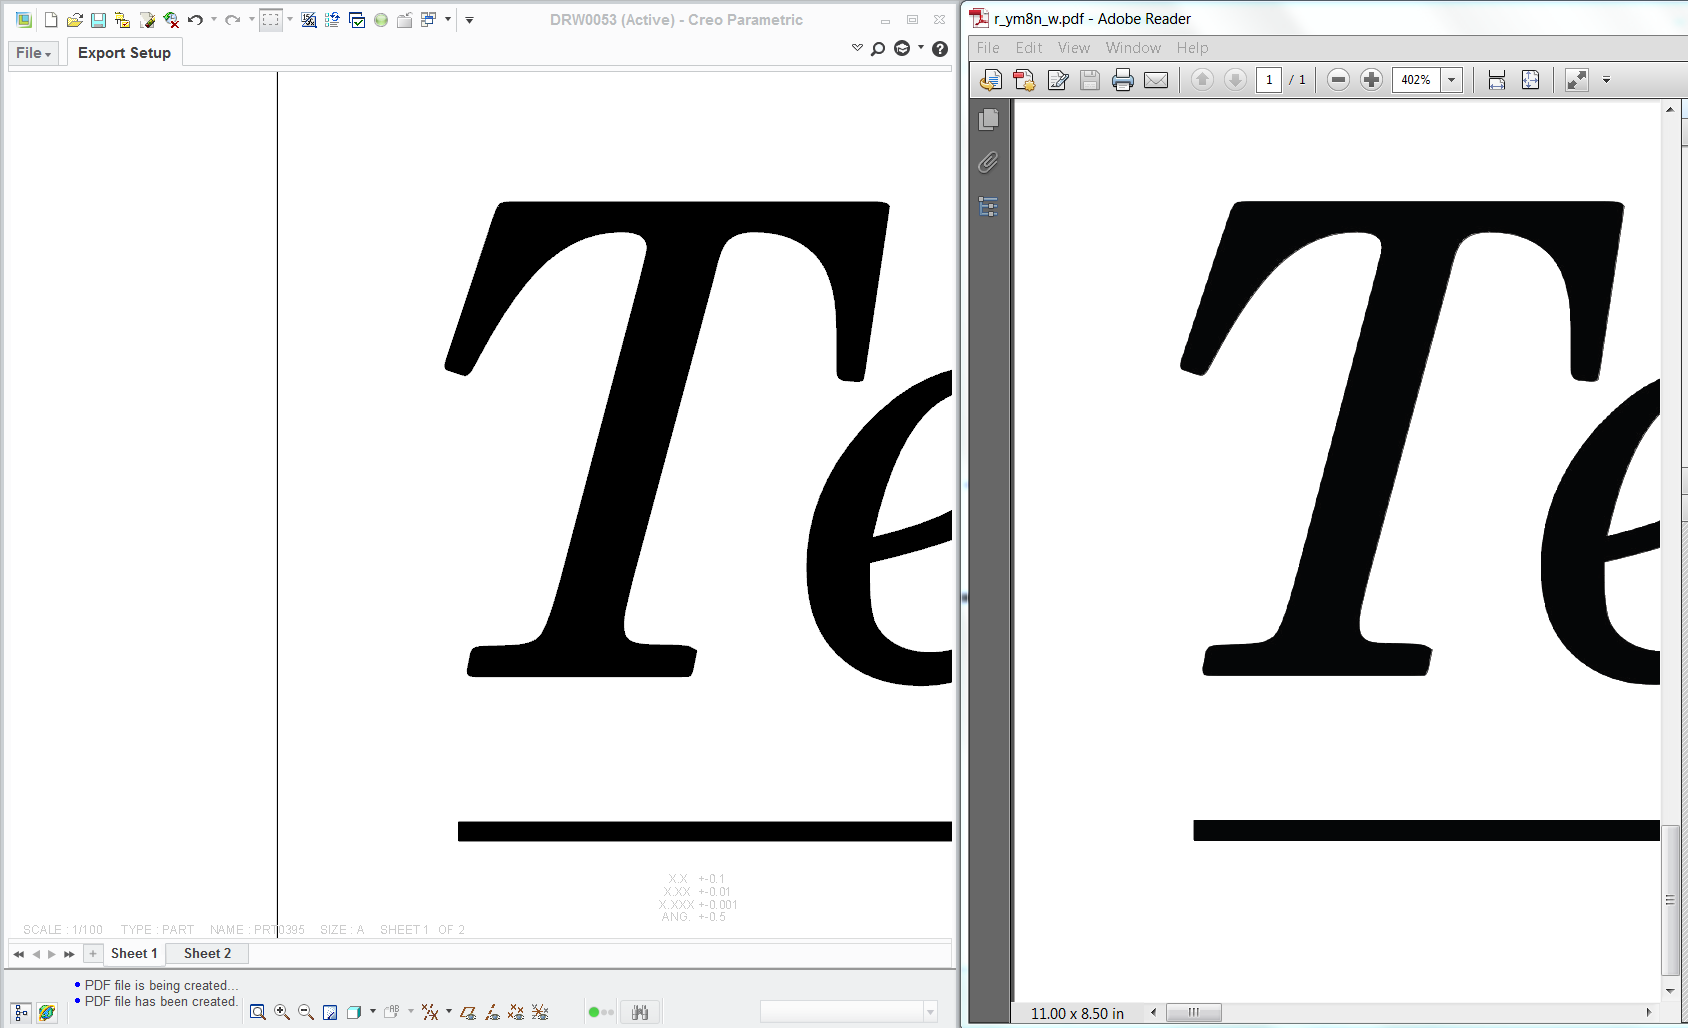Expand the Windows list dropdown arrow
The height and width of the screenshot is (1028, 1688).
(x=448, y=20)
